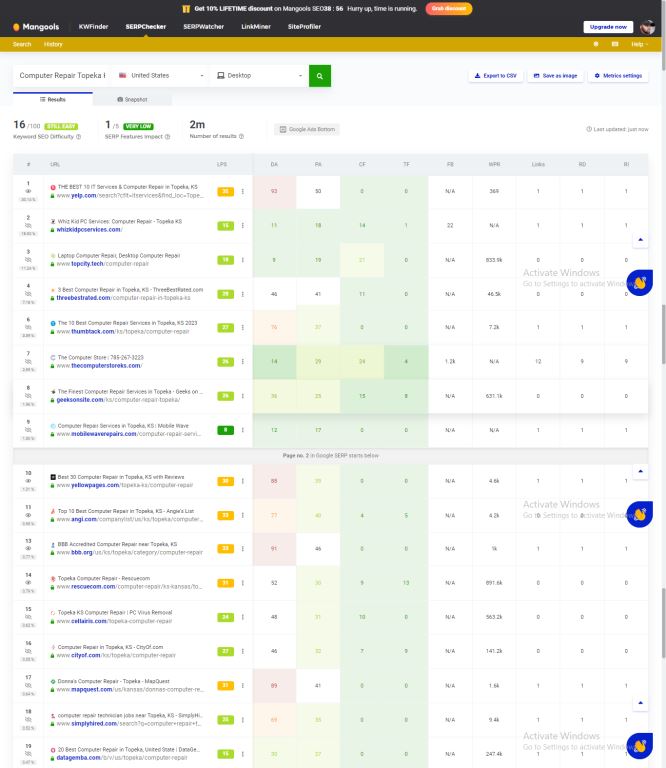
Task: Click Save as image
Action: click(555, 76)
